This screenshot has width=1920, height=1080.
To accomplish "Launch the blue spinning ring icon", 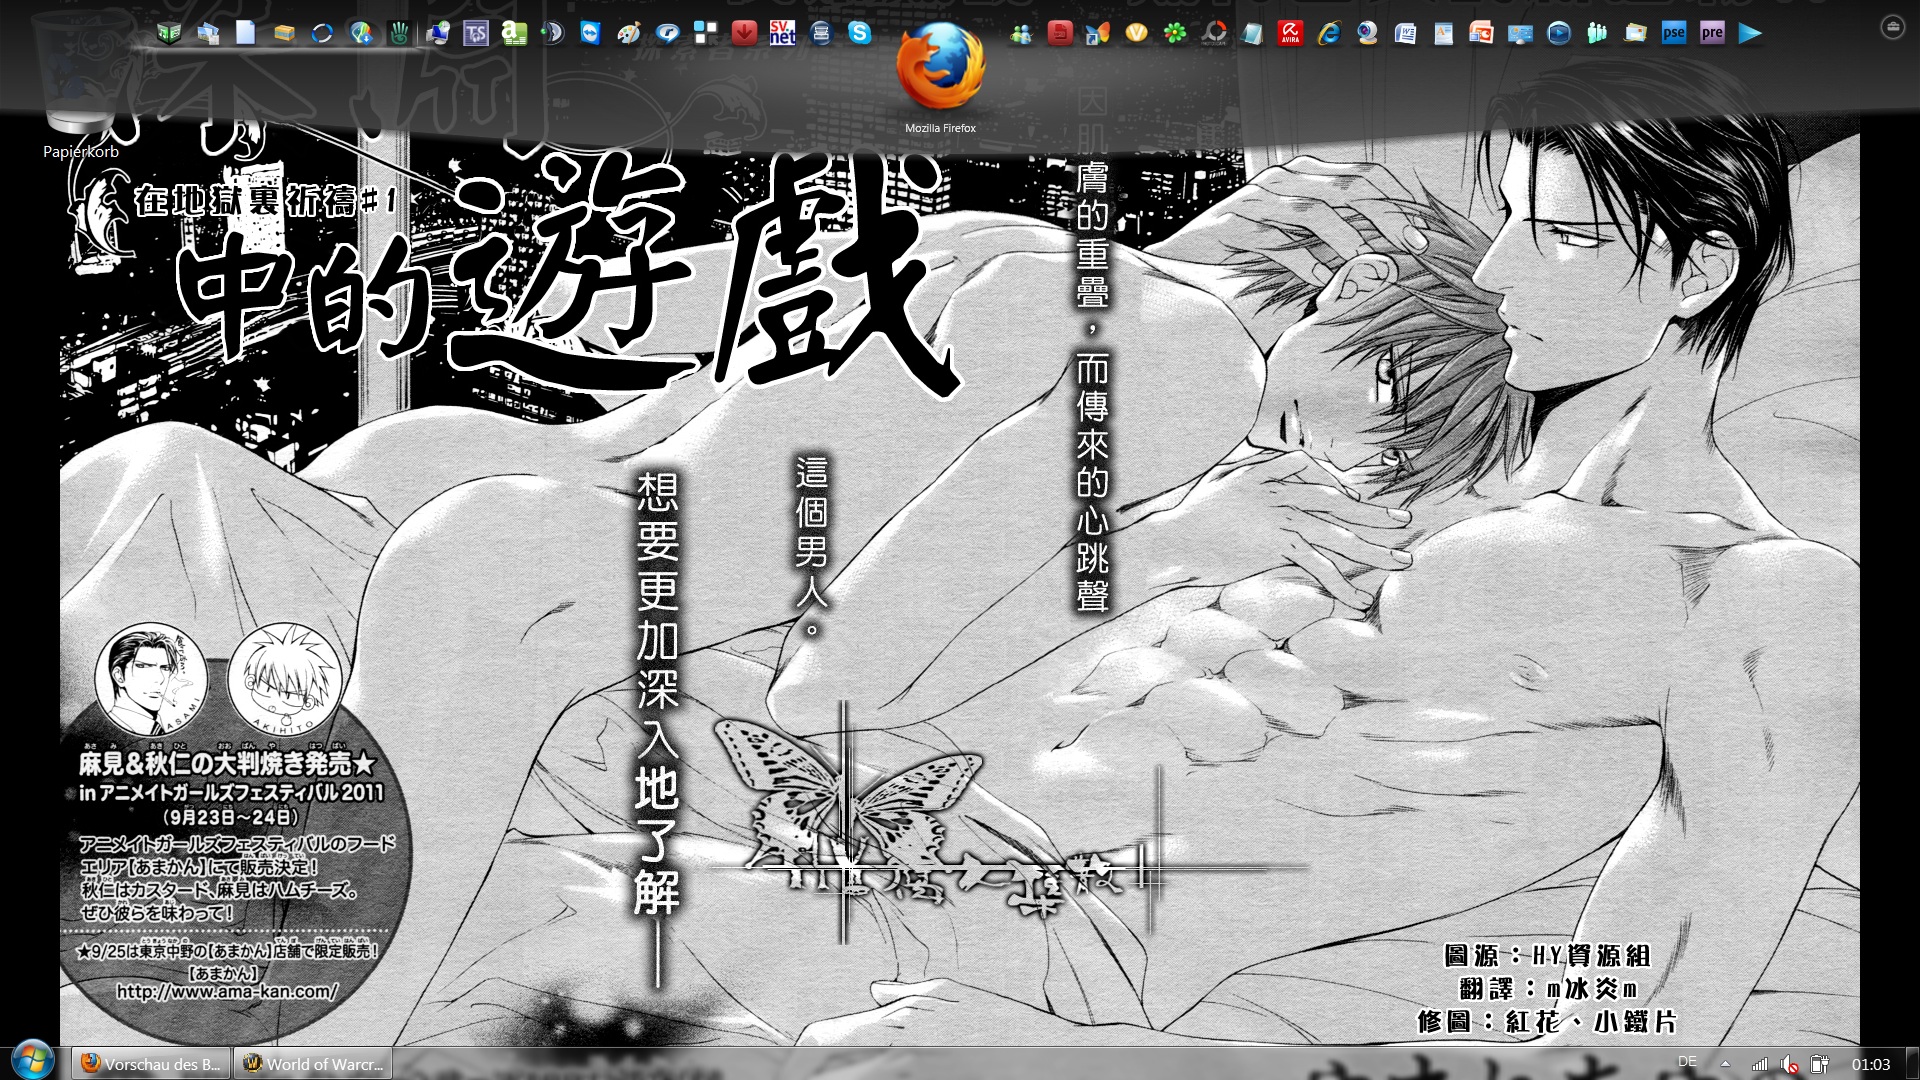I will coord(322,33).
